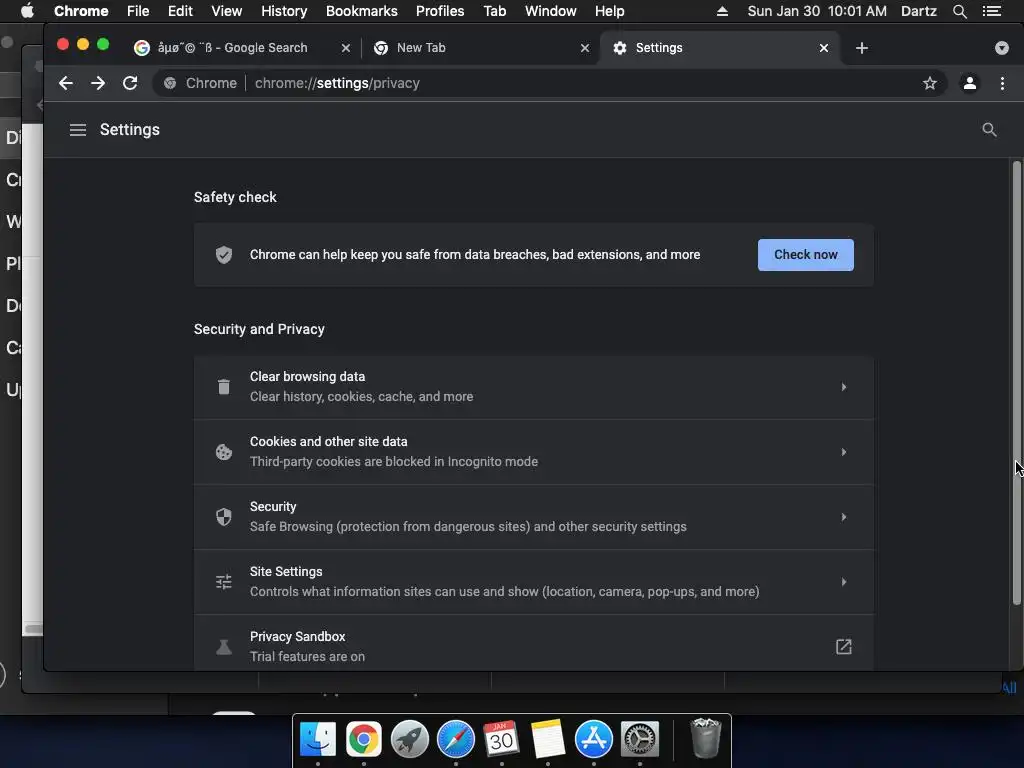Click the Site Settings sliders icon
Screen dimensions: 1024x768
click(x=224, y=581)
